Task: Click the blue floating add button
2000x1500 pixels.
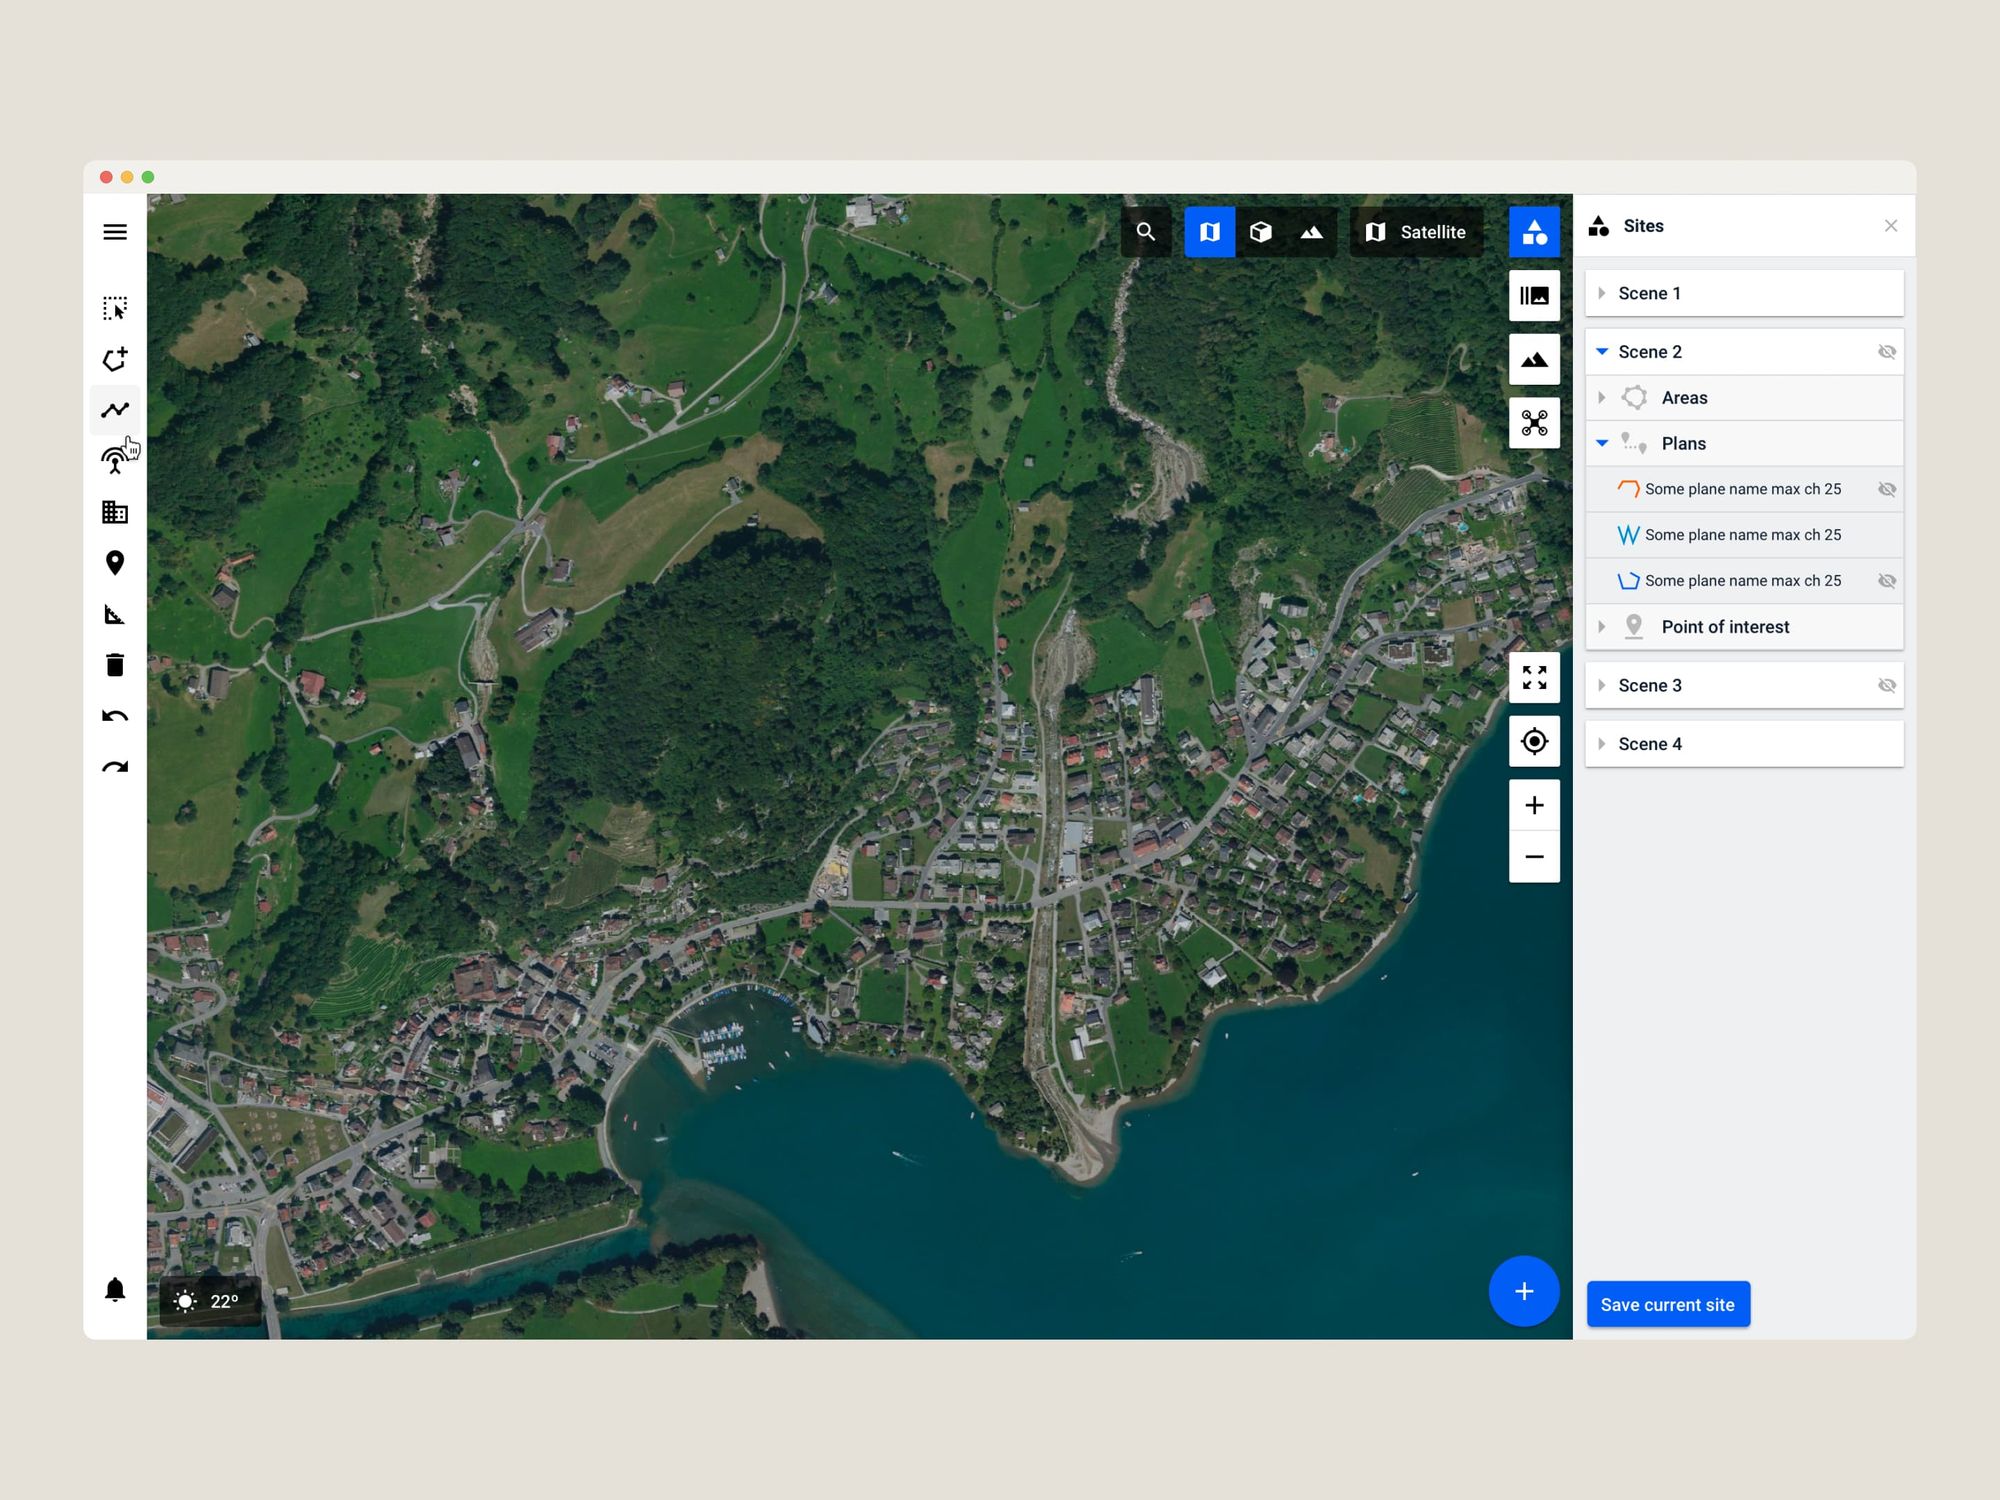Action: [1523, 1291]
